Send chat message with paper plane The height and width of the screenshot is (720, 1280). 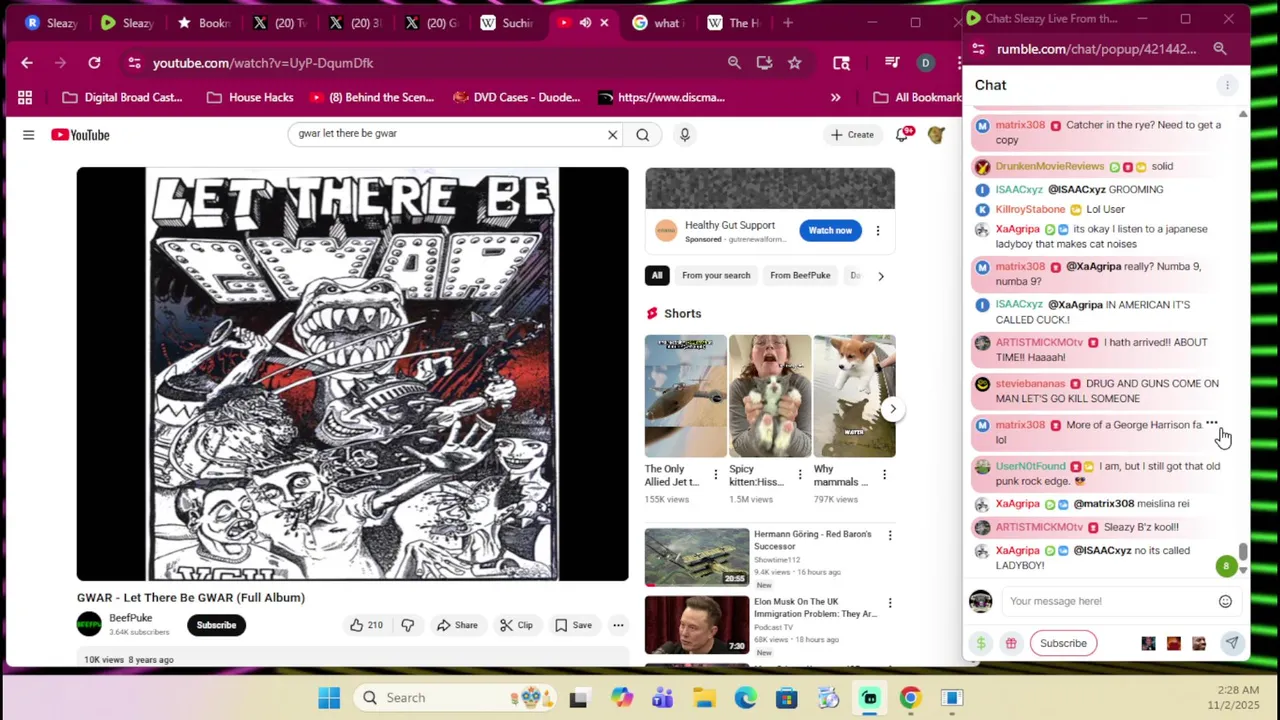(x=1231, y=643)
